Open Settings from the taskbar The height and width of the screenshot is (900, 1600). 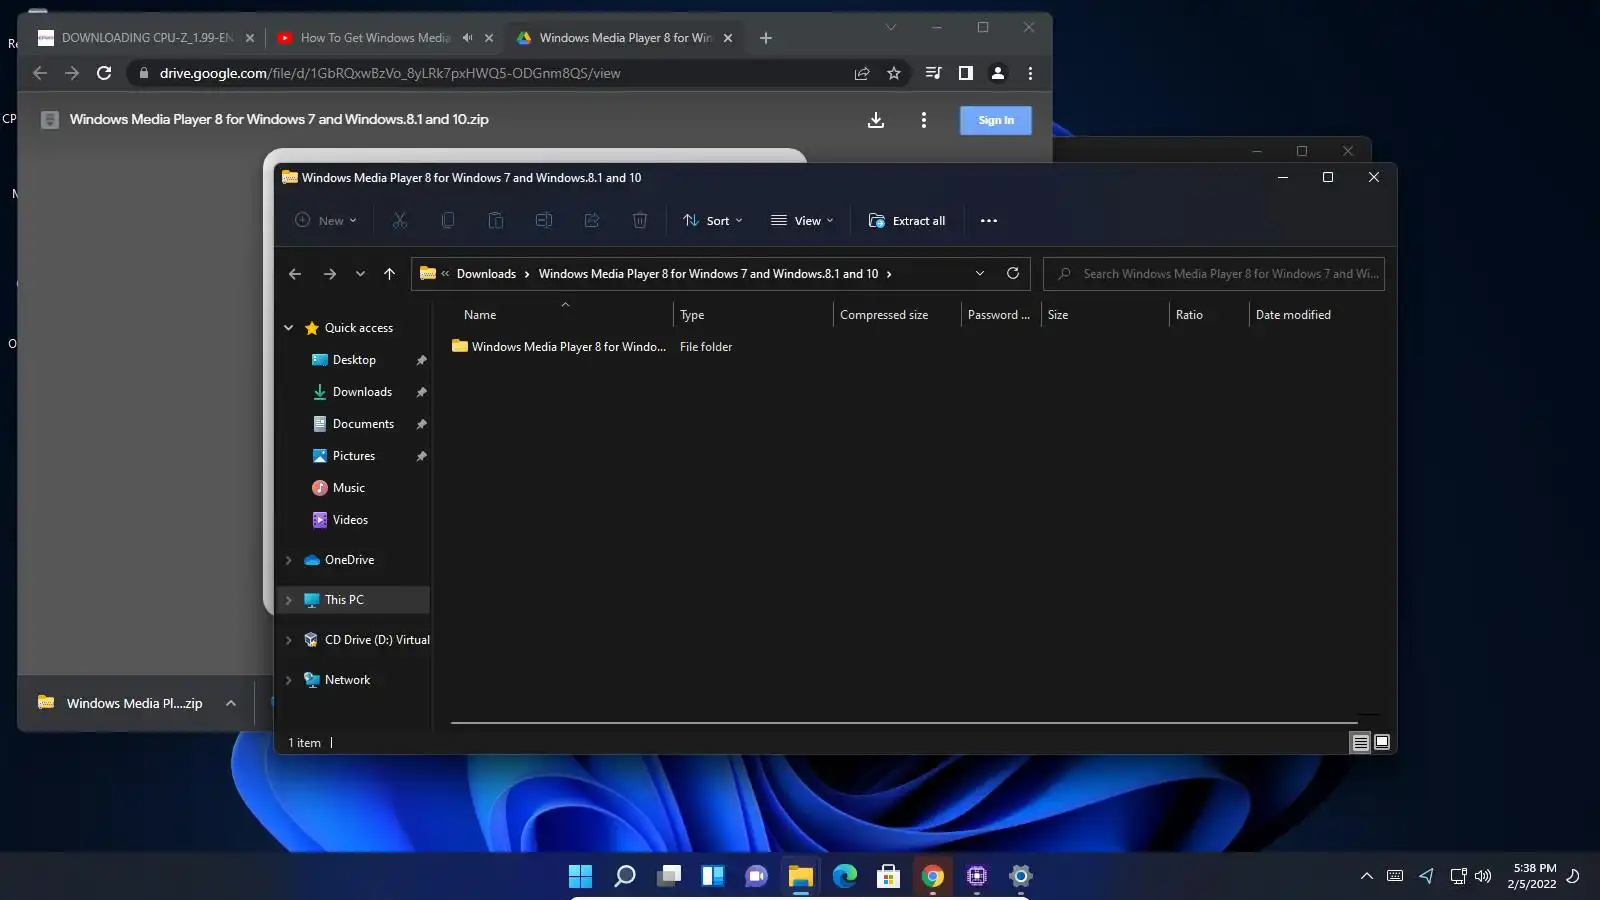[x=1021, y=876]
